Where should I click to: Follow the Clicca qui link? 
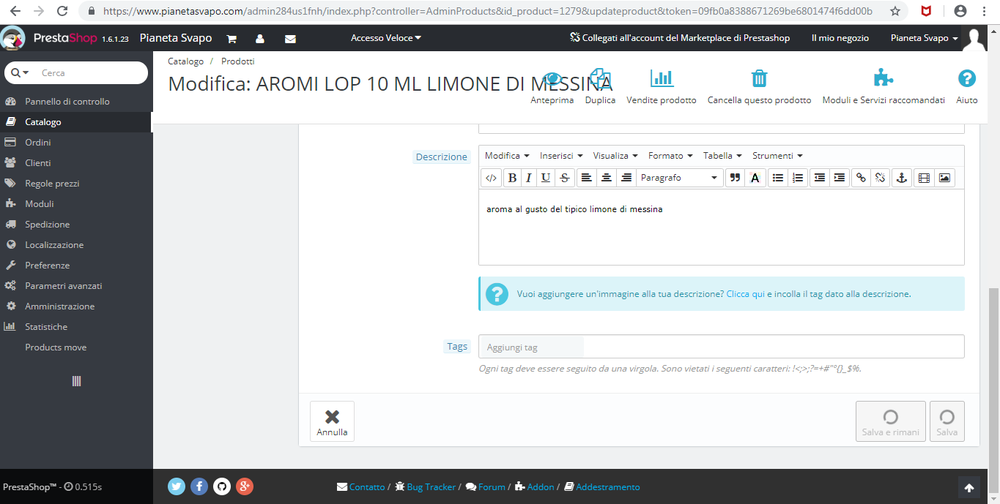(x=746, y=294)
